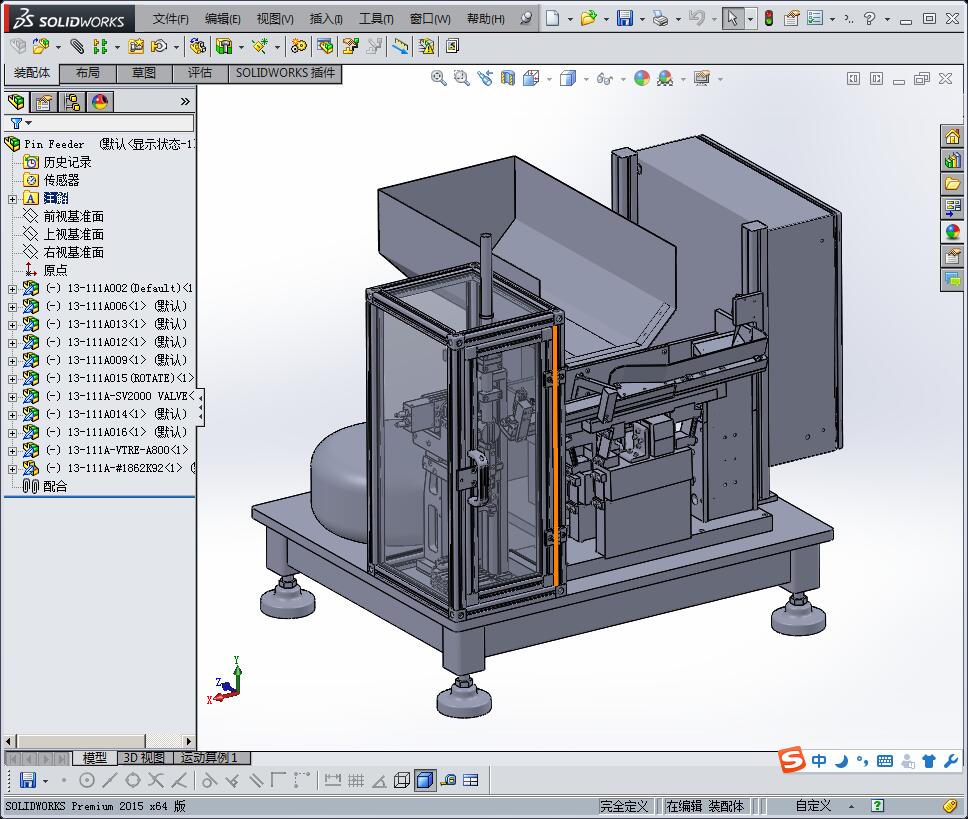Click the New document icon
968x819 pixels.
553,18
